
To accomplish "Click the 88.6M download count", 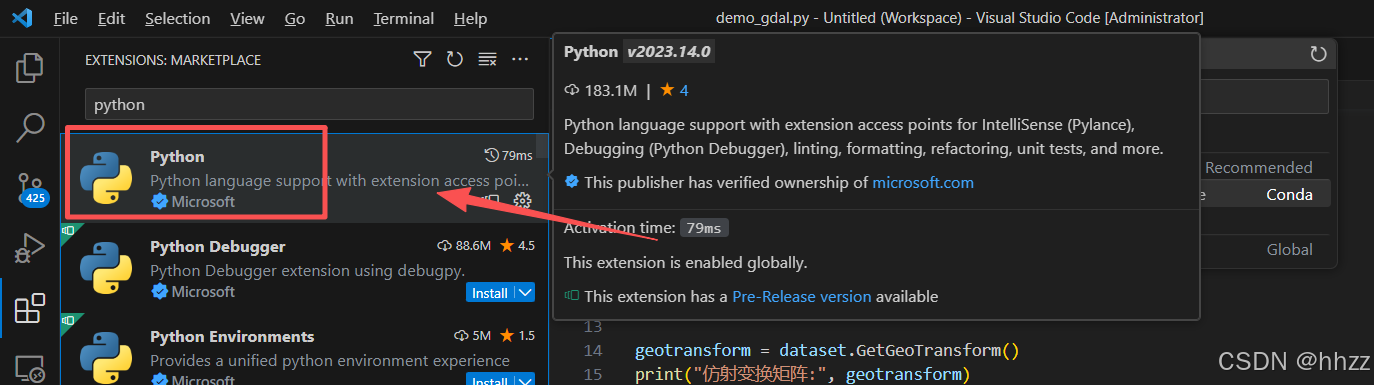I will pos(464,245).
